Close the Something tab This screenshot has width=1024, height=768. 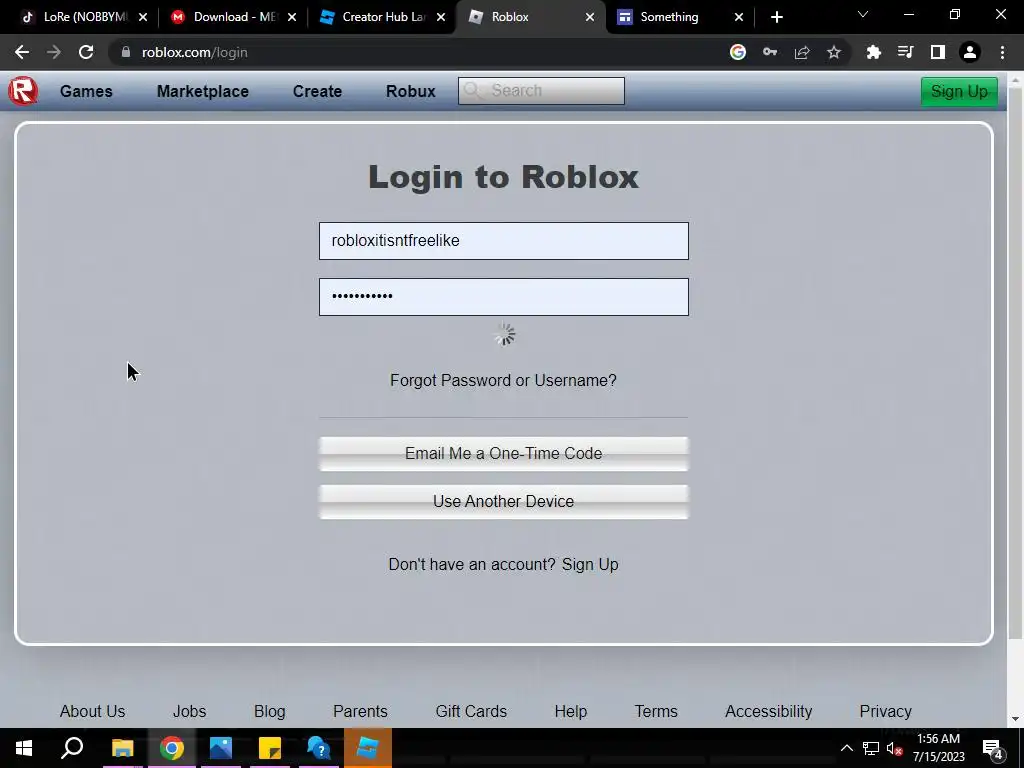click(739, 17)
